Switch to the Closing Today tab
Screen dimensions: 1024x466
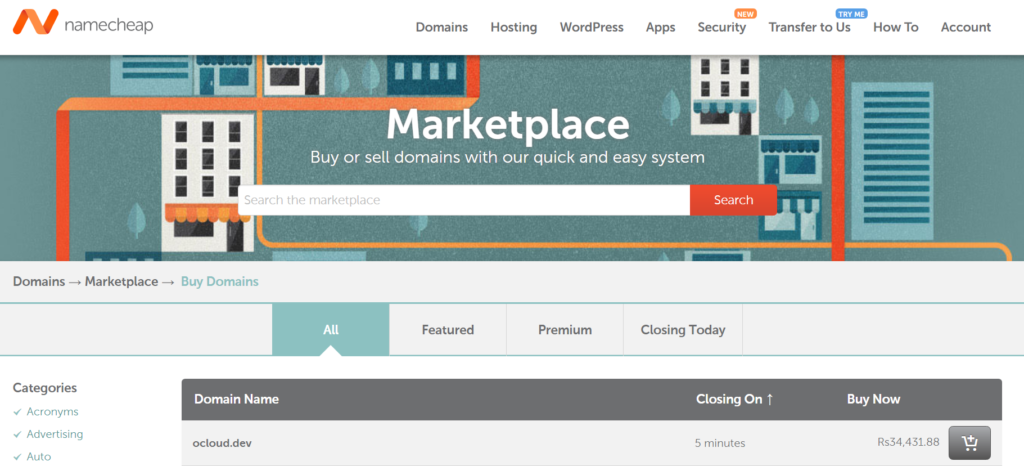(x=683, y=330)
